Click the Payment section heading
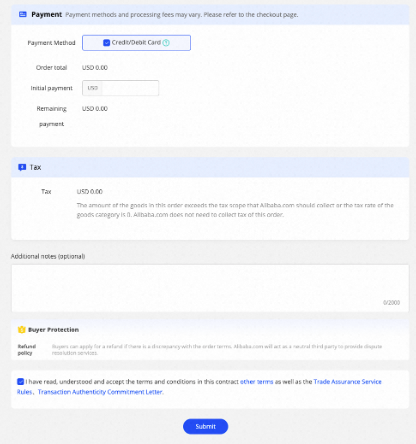The height and width of the screenshot is (444, 416). click(46, 14)
